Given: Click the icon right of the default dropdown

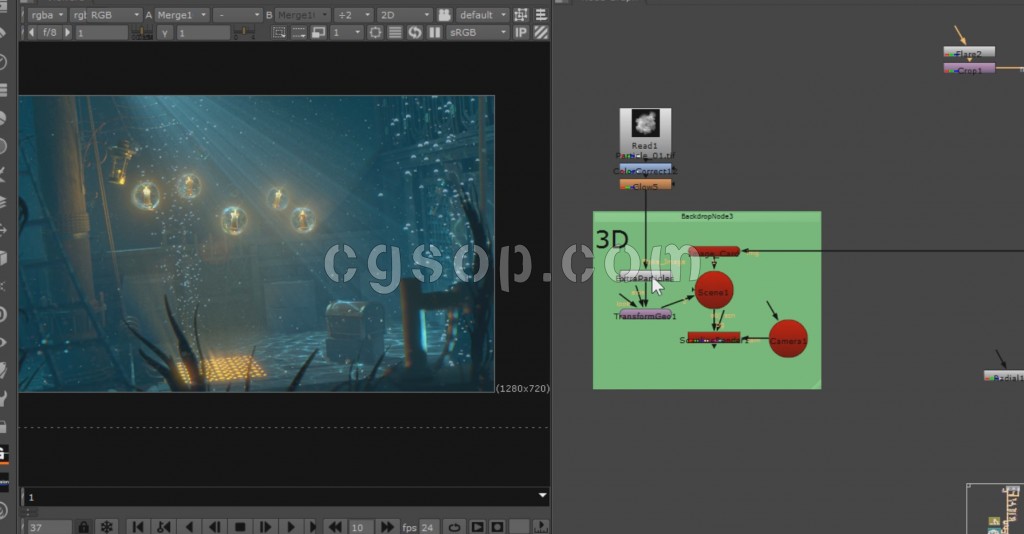Looking at the screenshot, I should coord(520,14).
